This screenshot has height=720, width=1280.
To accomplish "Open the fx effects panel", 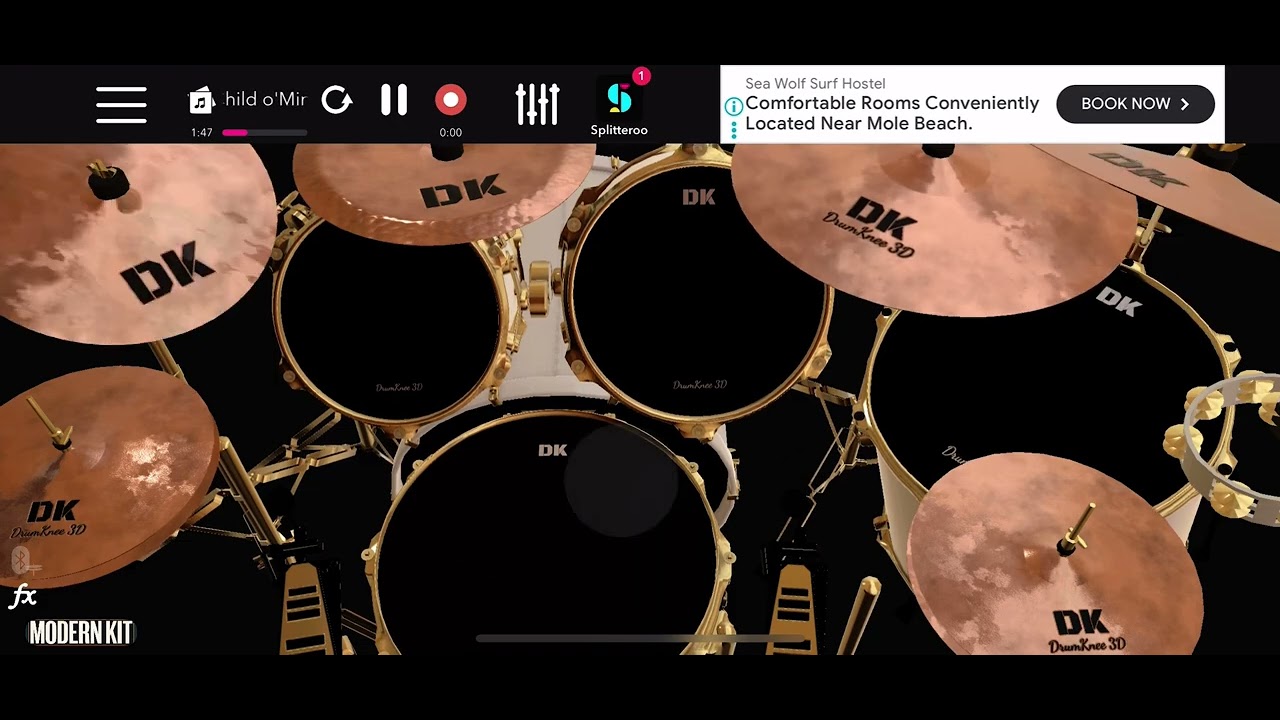I will coord(22,597).
